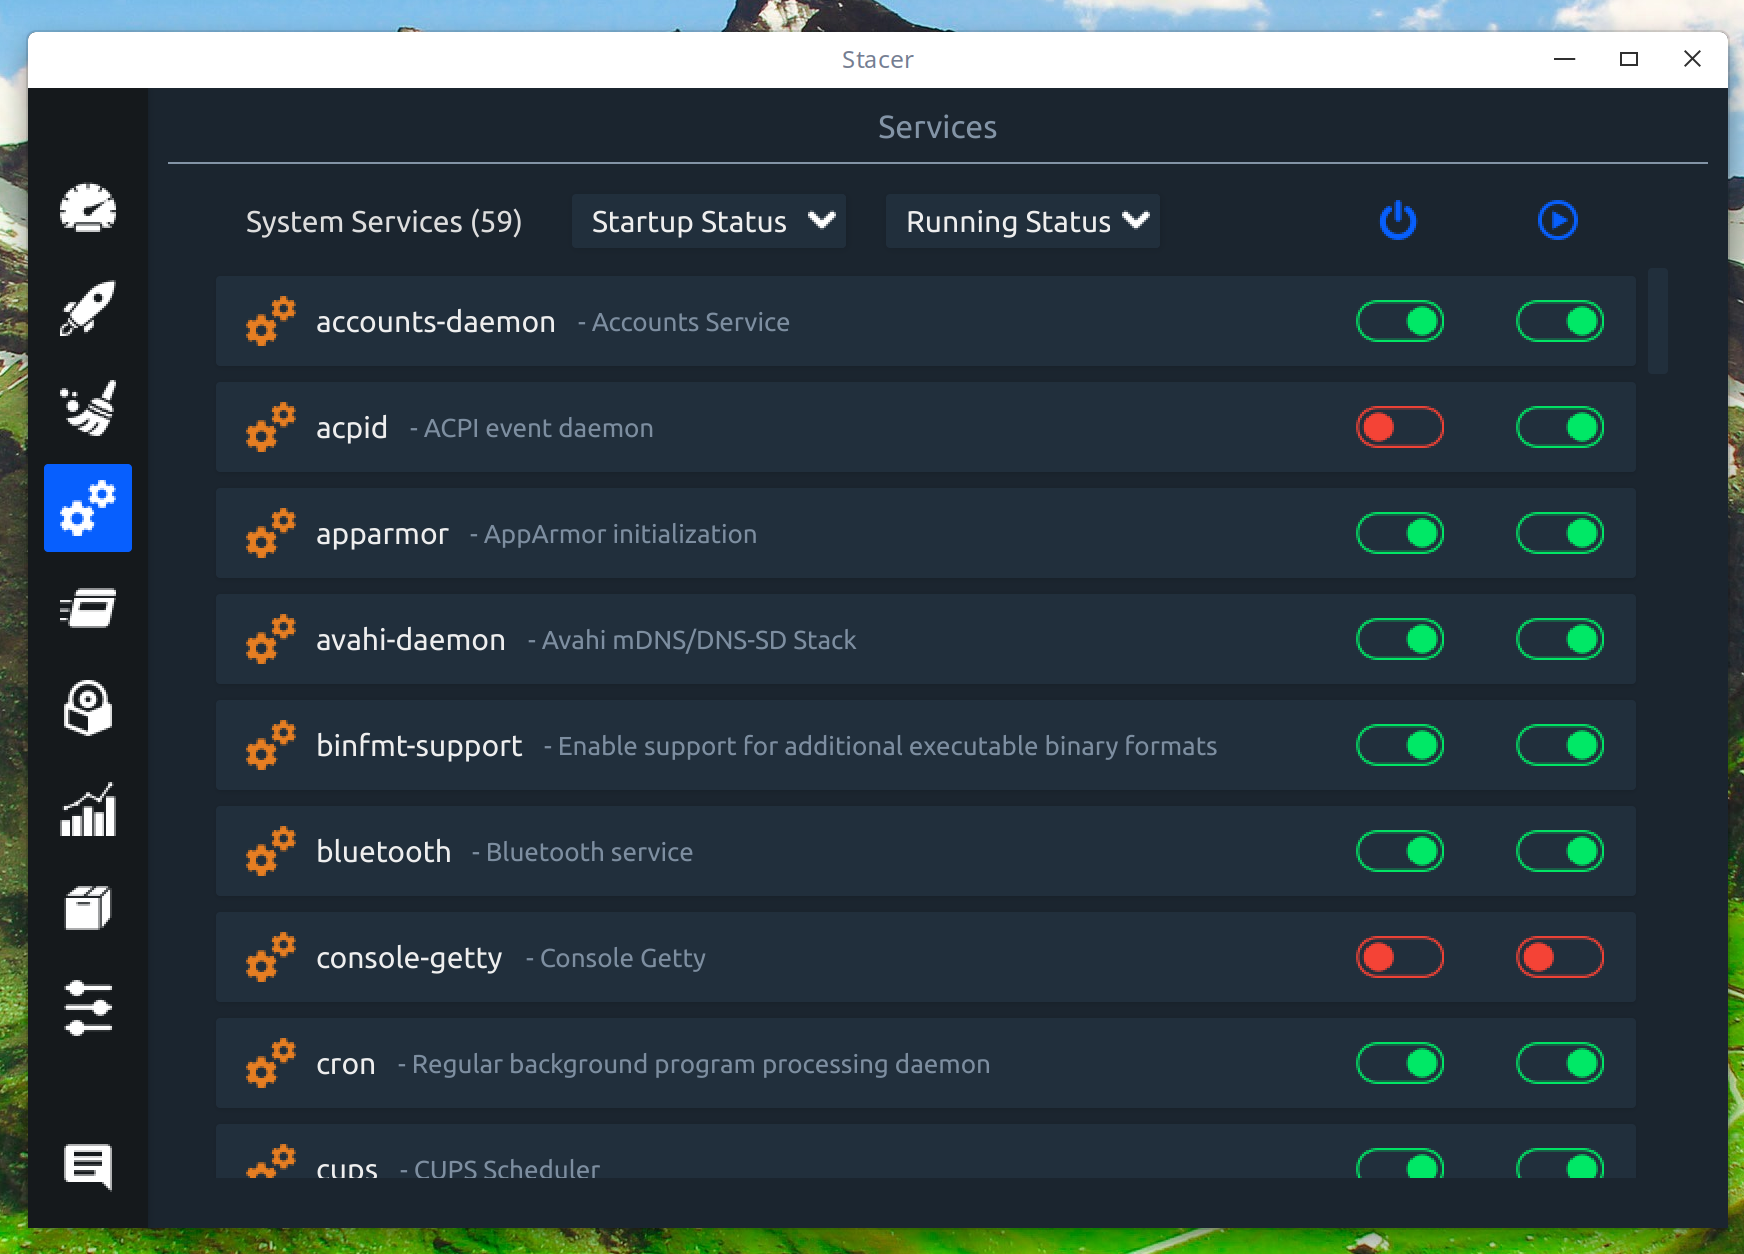
Task: Start console-getty running toggle
Action: pos(1560,957)
